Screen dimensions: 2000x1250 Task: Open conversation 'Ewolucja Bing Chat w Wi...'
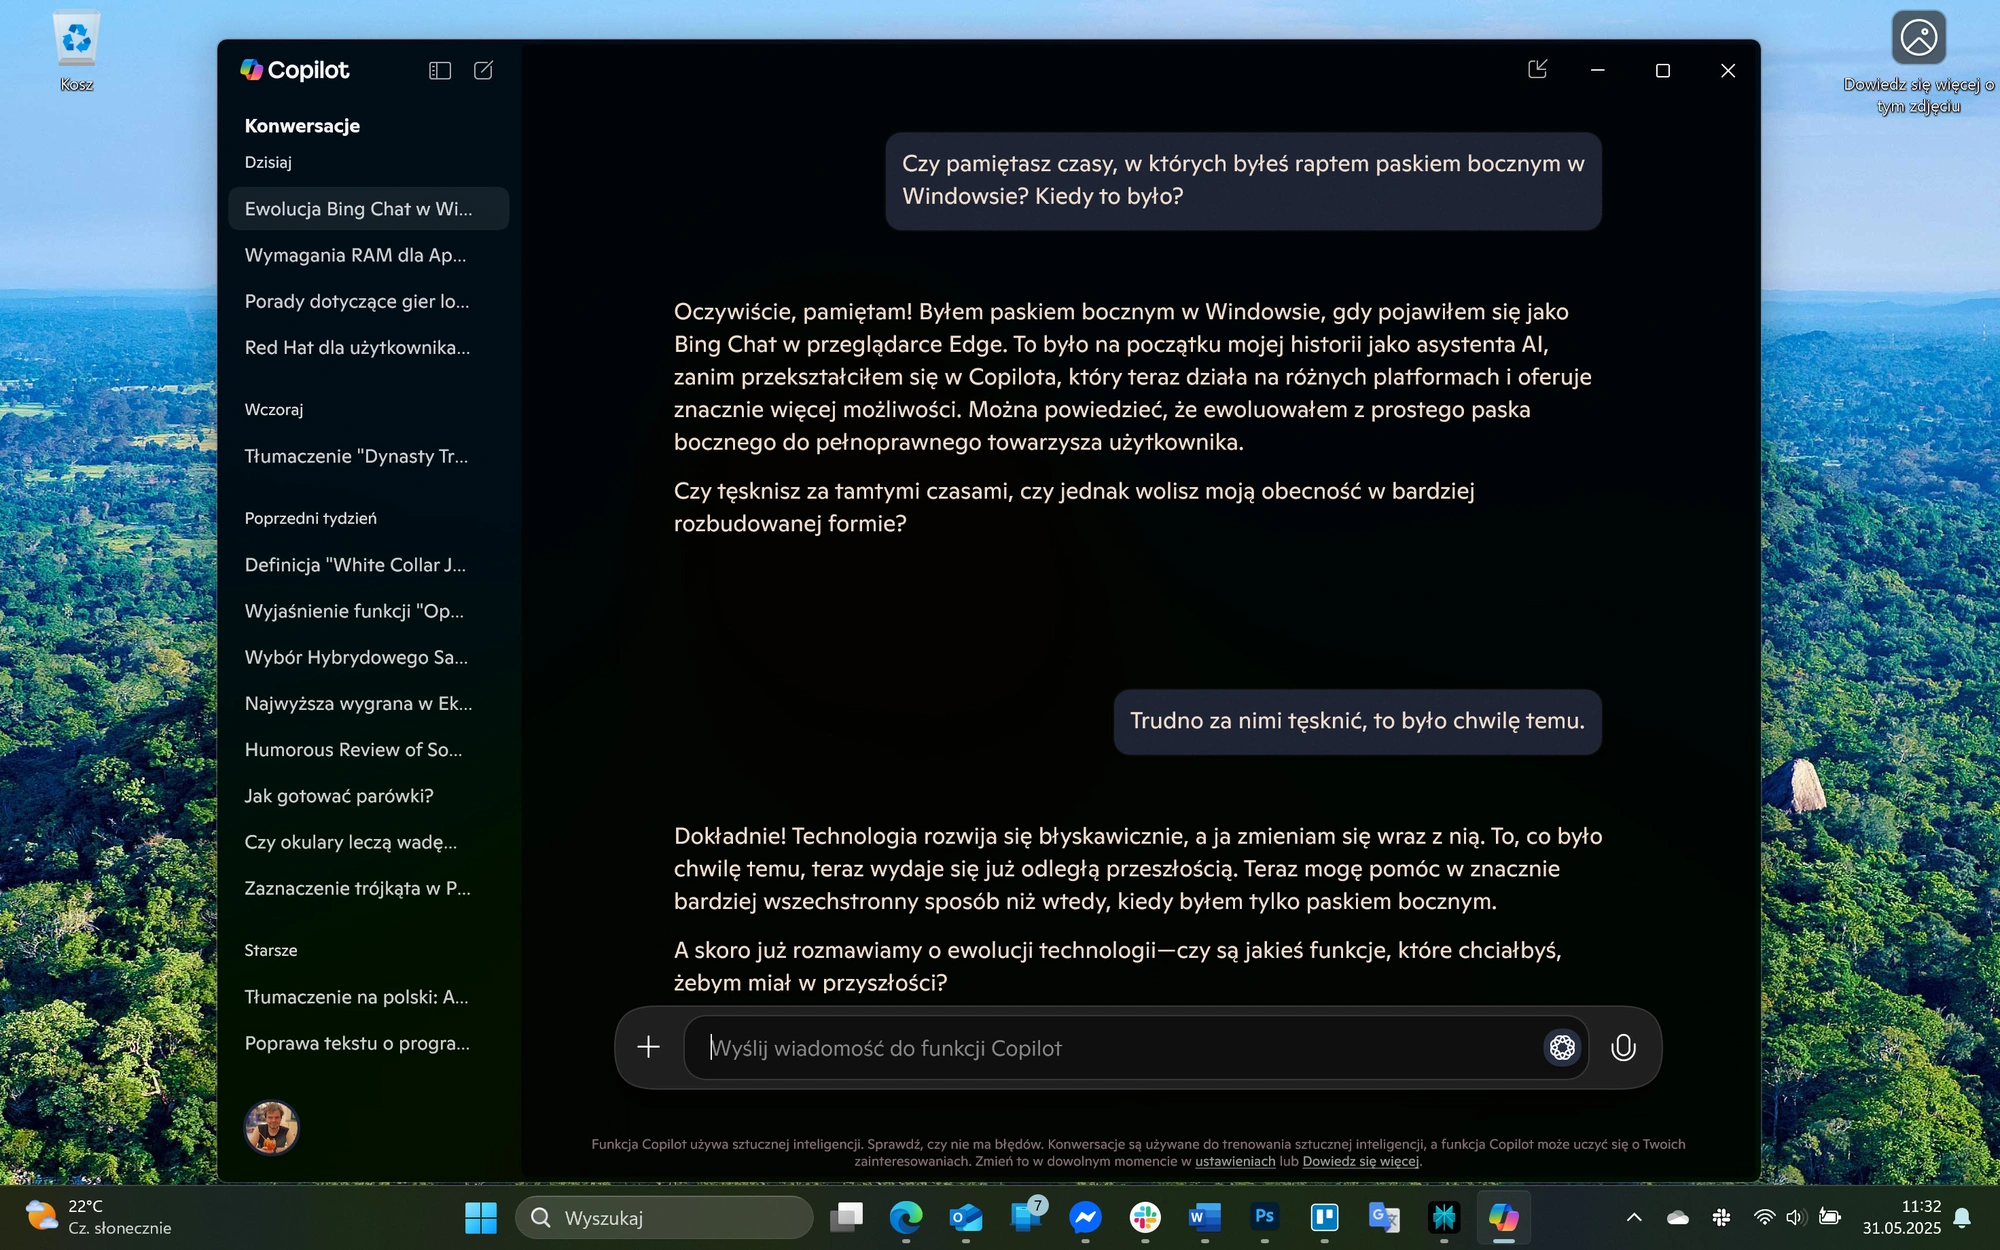click(x=368, y=208)
